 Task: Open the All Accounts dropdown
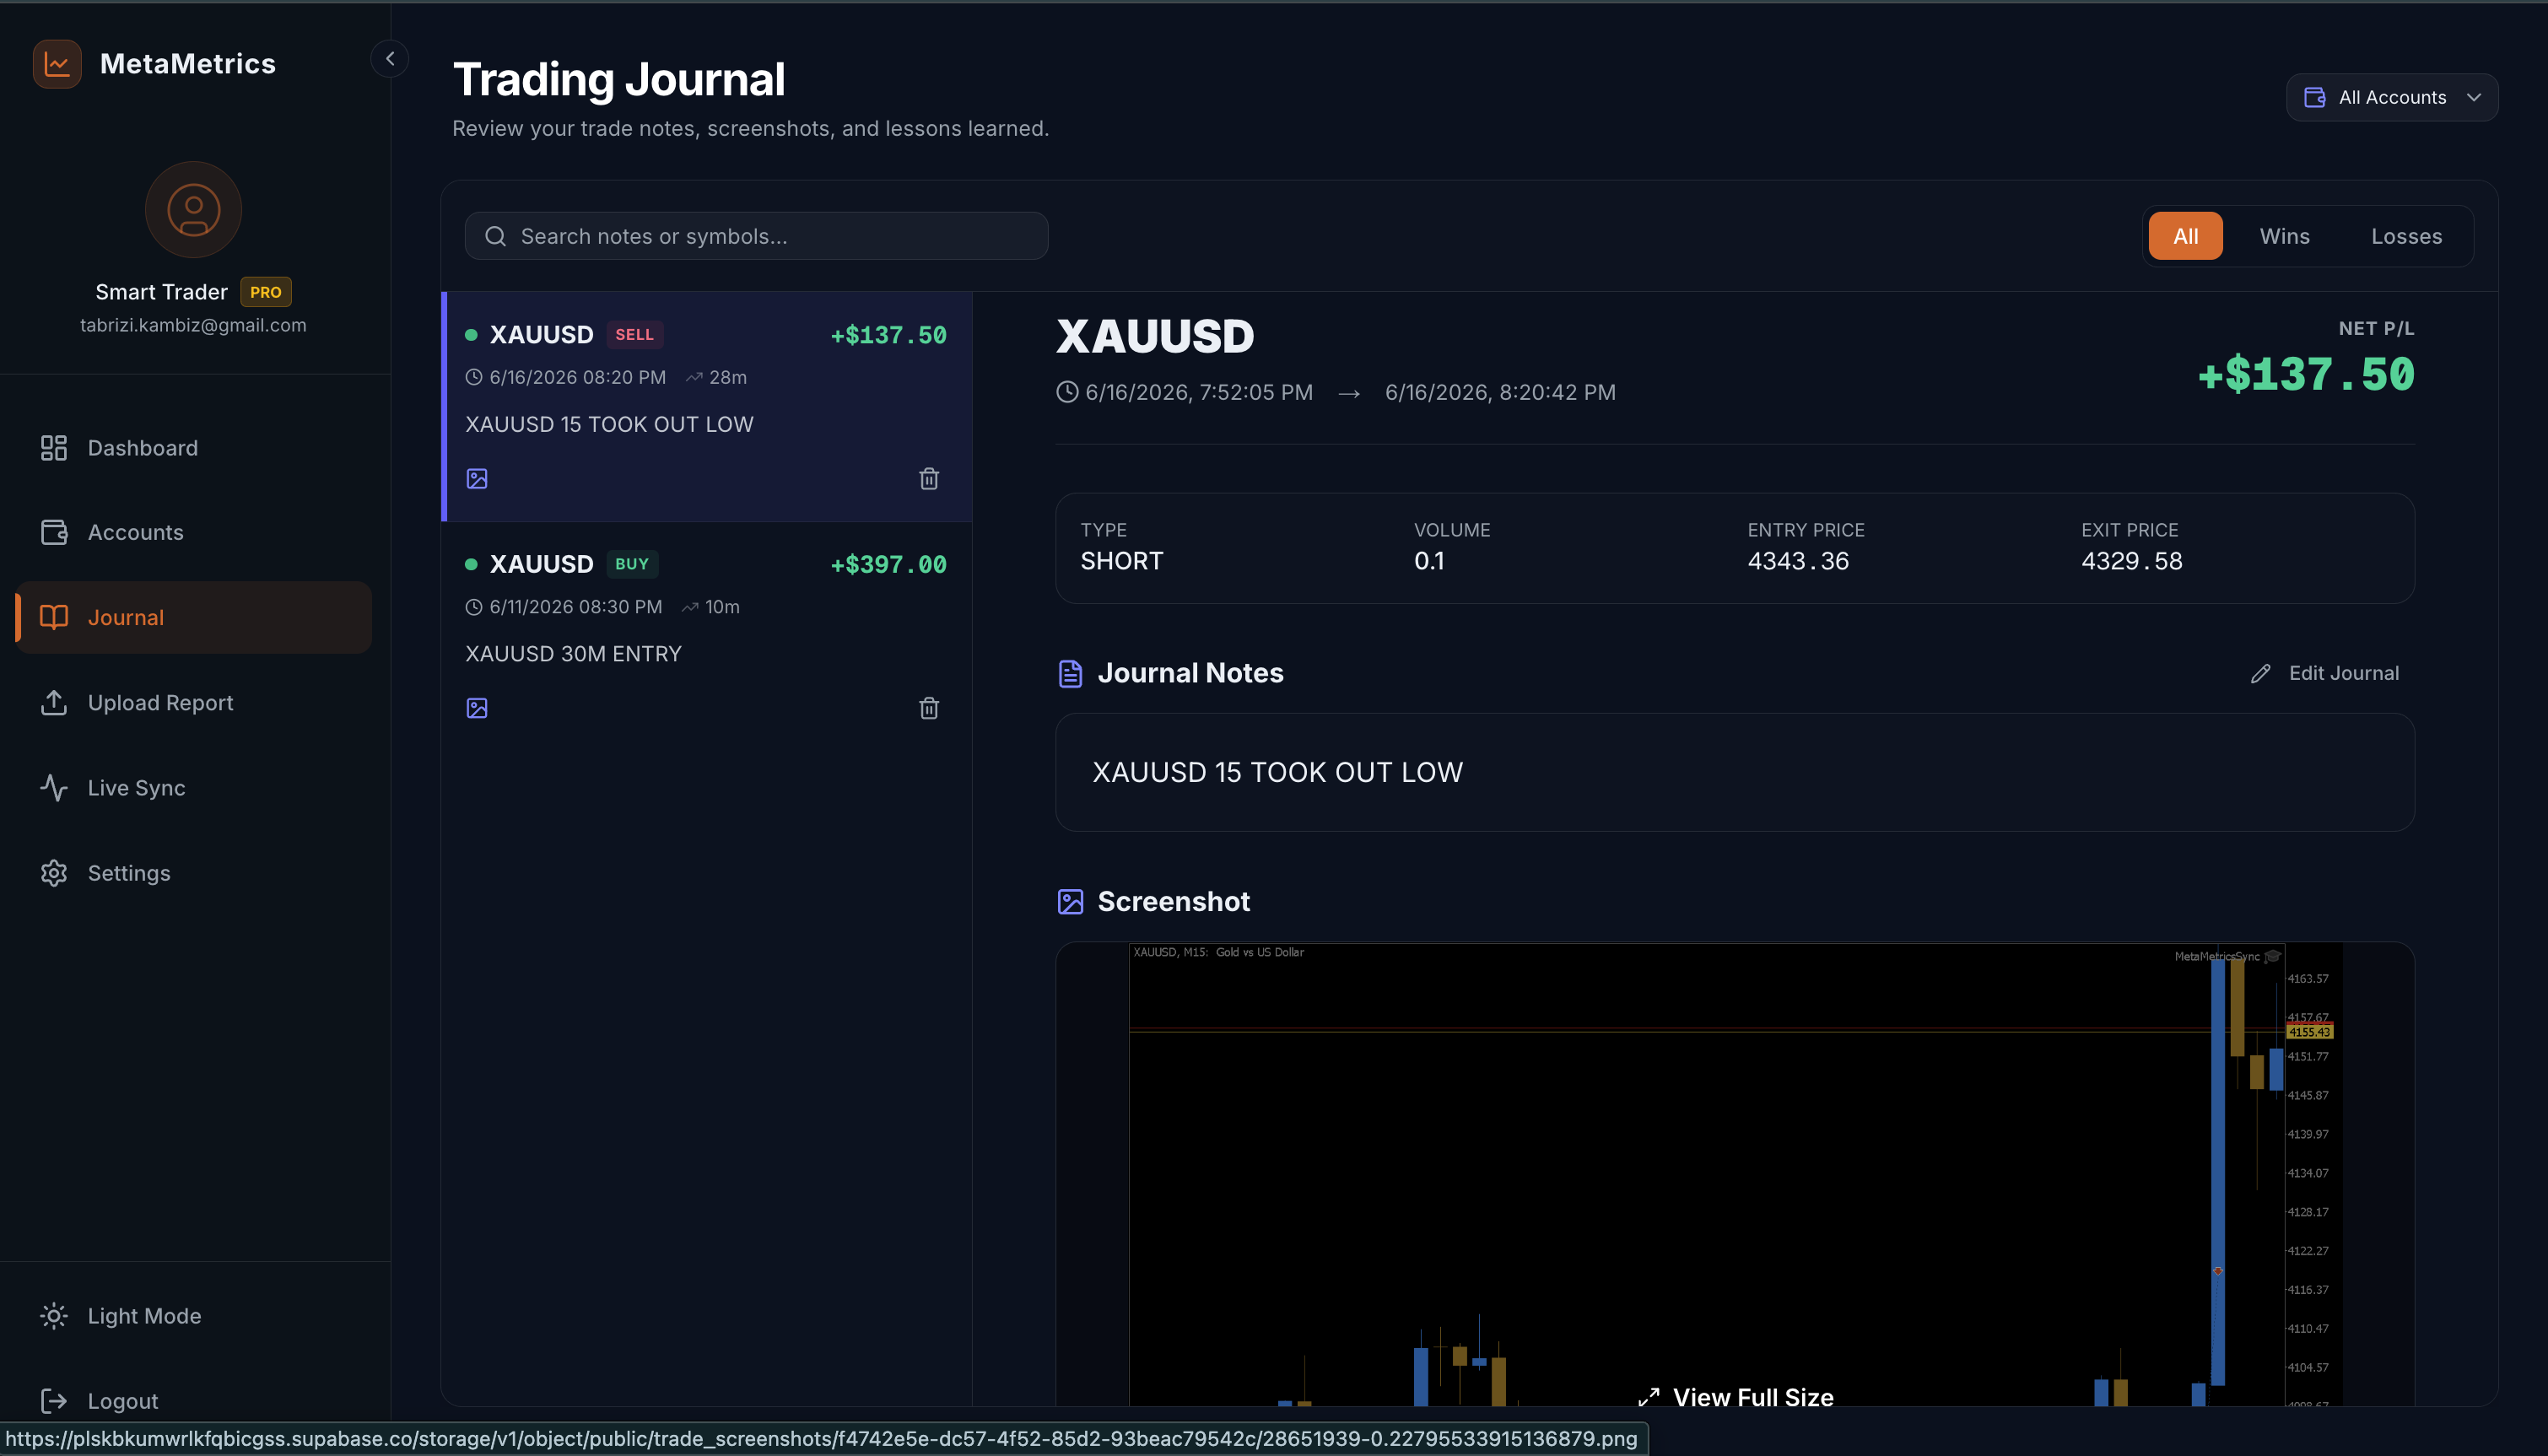click(2392, 98)
